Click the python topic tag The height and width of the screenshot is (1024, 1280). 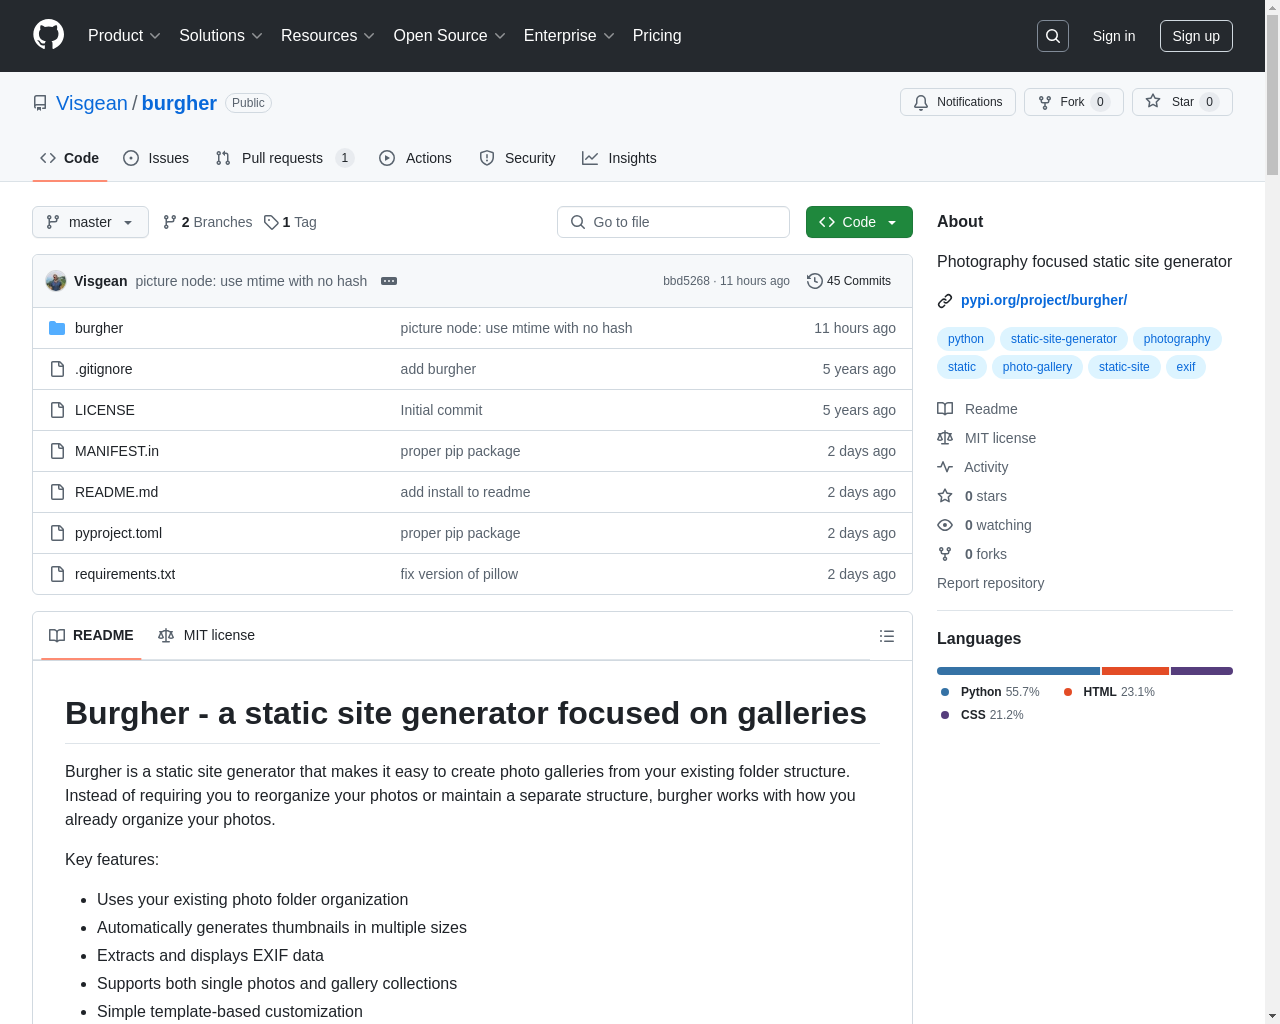(966, 339)
